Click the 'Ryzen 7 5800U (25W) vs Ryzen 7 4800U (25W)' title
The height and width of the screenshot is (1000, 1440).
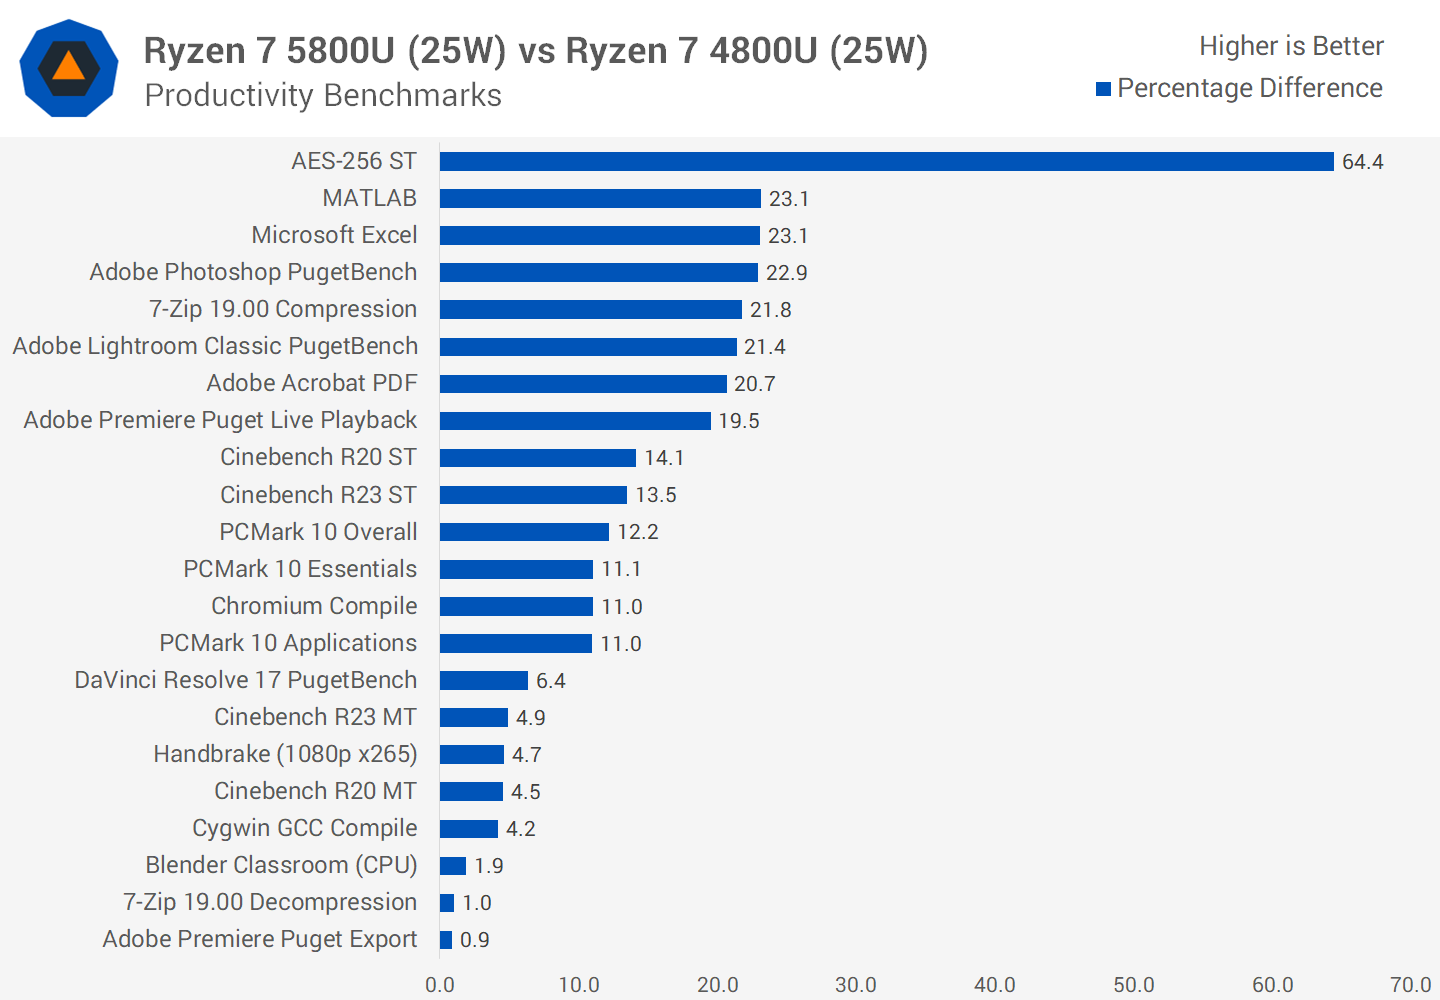tap(536, 50)
